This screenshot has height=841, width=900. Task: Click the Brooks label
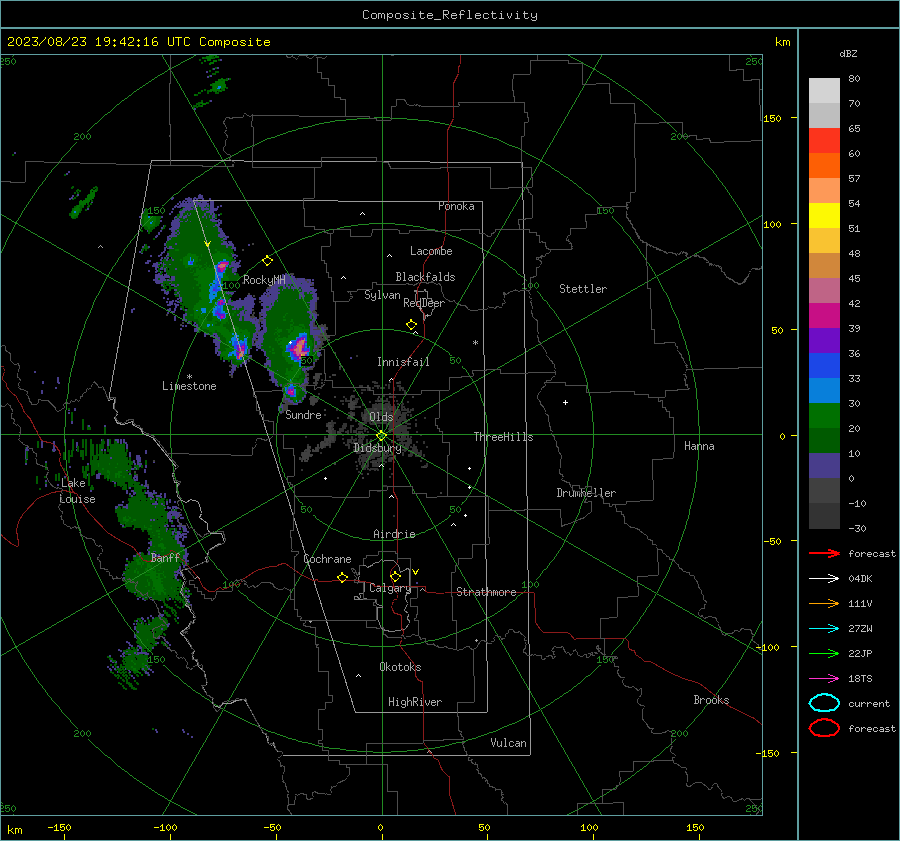(x=711, y=700)
